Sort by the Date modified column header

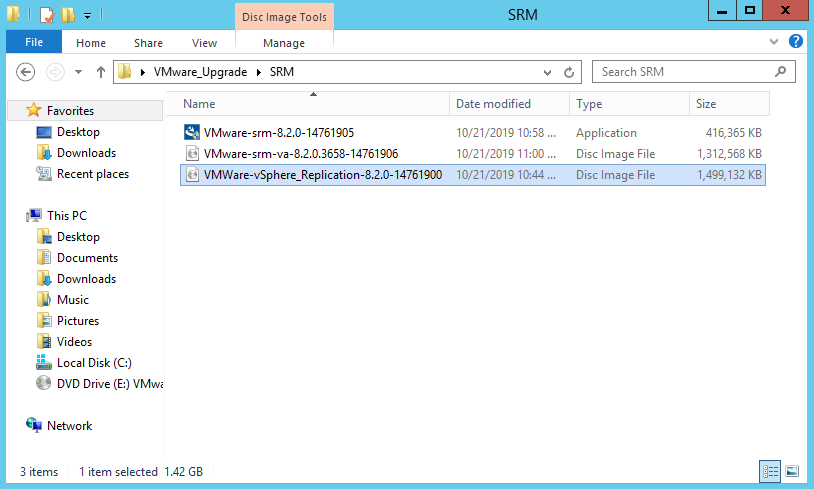tap(509, 104)
